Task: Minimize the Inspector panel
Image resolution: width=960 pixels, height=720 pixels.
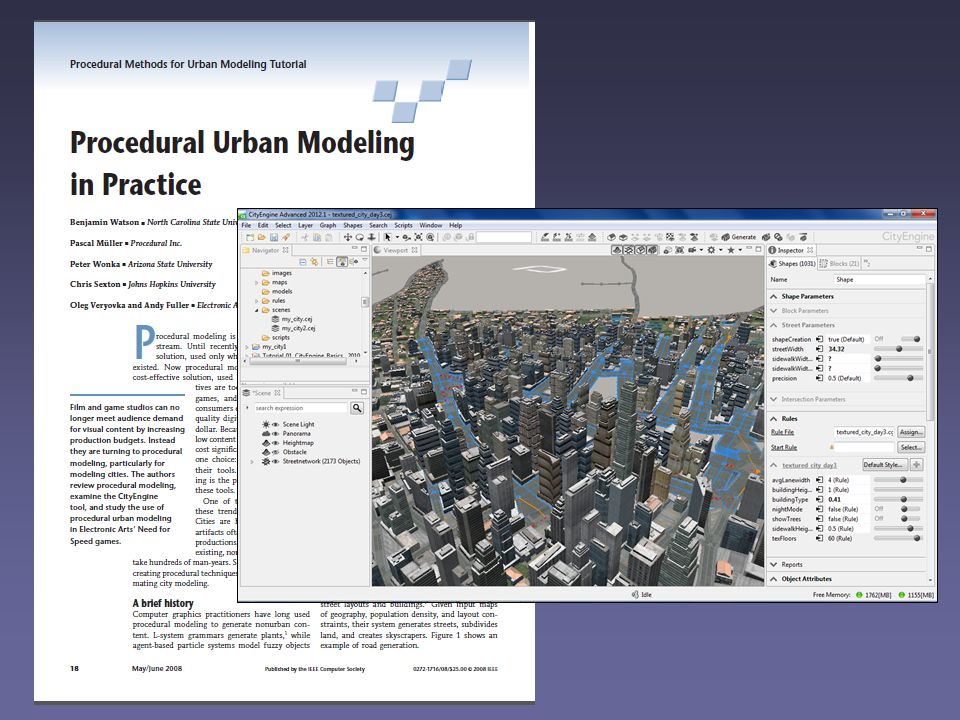Action: coord(920,248)
